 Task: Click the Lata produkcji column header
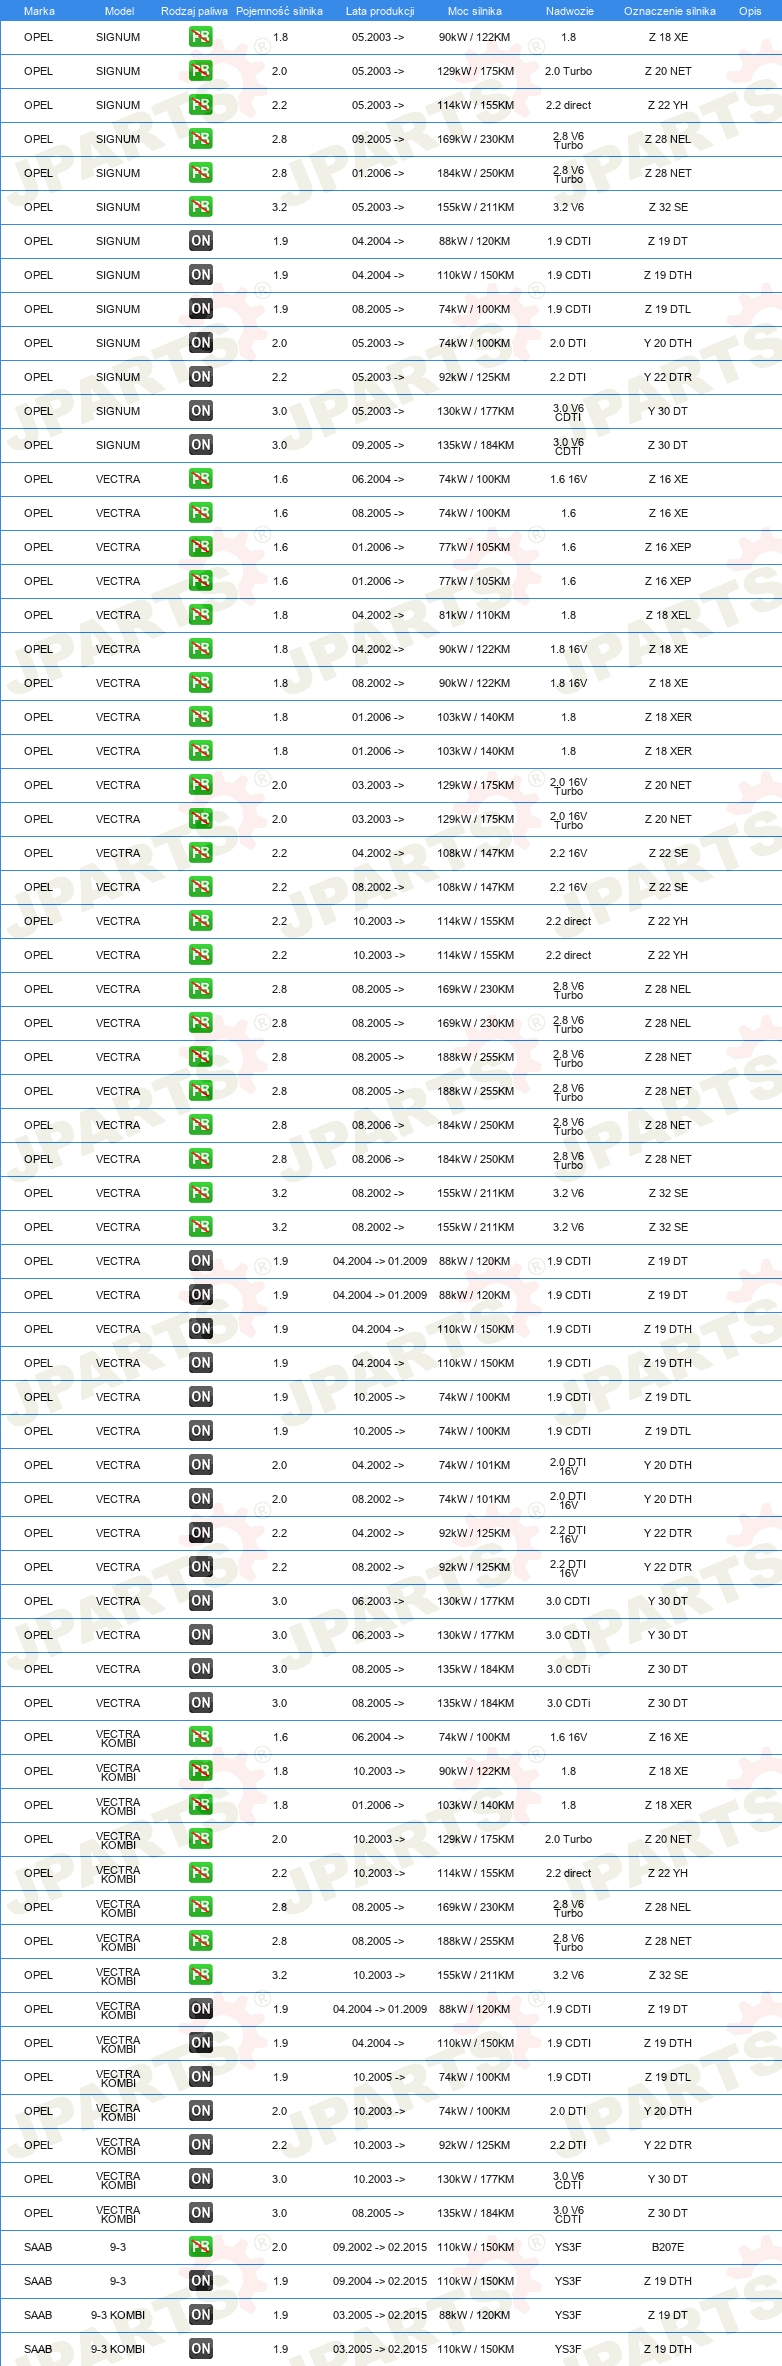379,11
